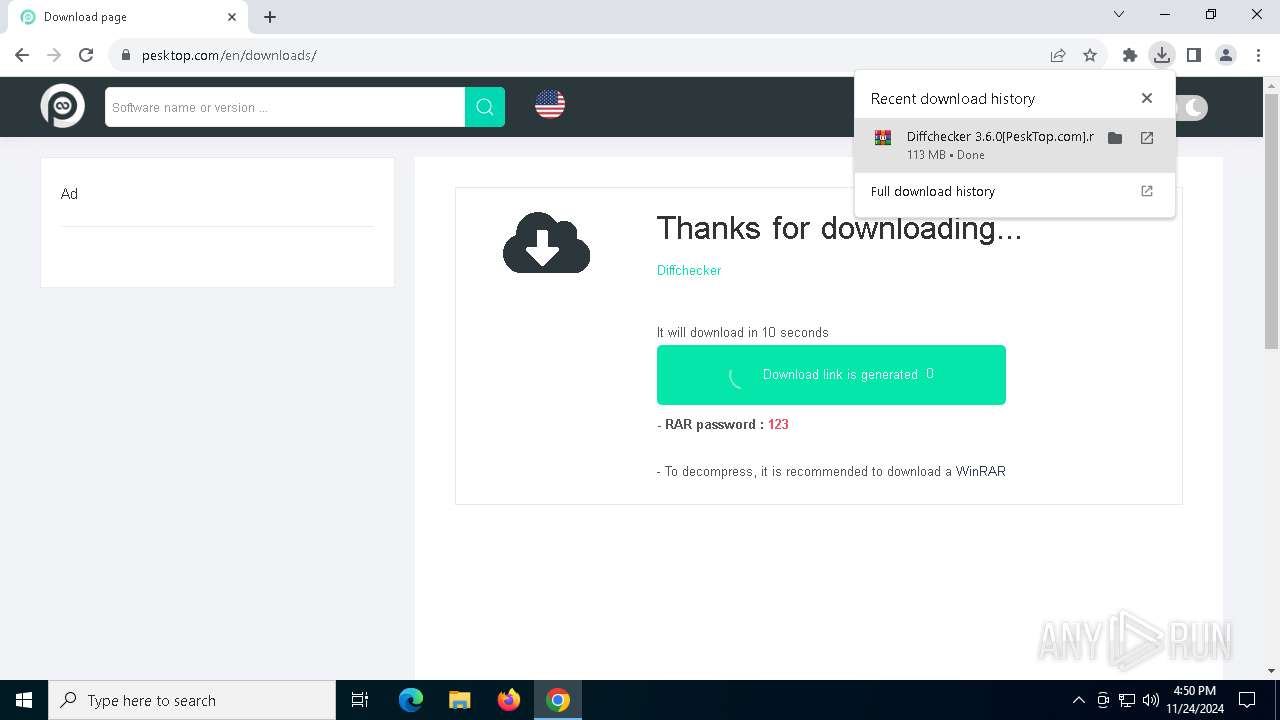The image size is (1280, 720).
Task: Launch Microsoft Edge from the taskbar
Action: point(411,700)
